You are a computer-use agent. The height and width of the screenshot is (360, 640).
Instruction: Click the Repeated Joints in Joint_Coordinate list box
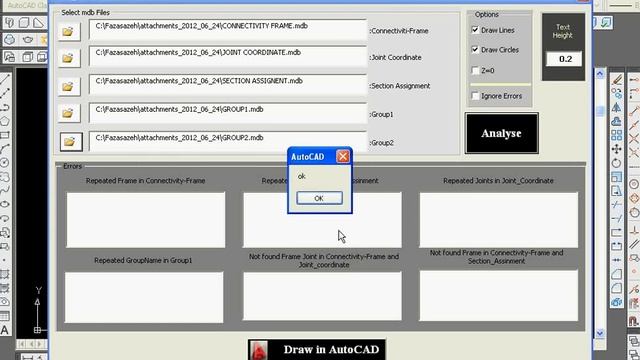pyautogui.click(x=499, y=220)
